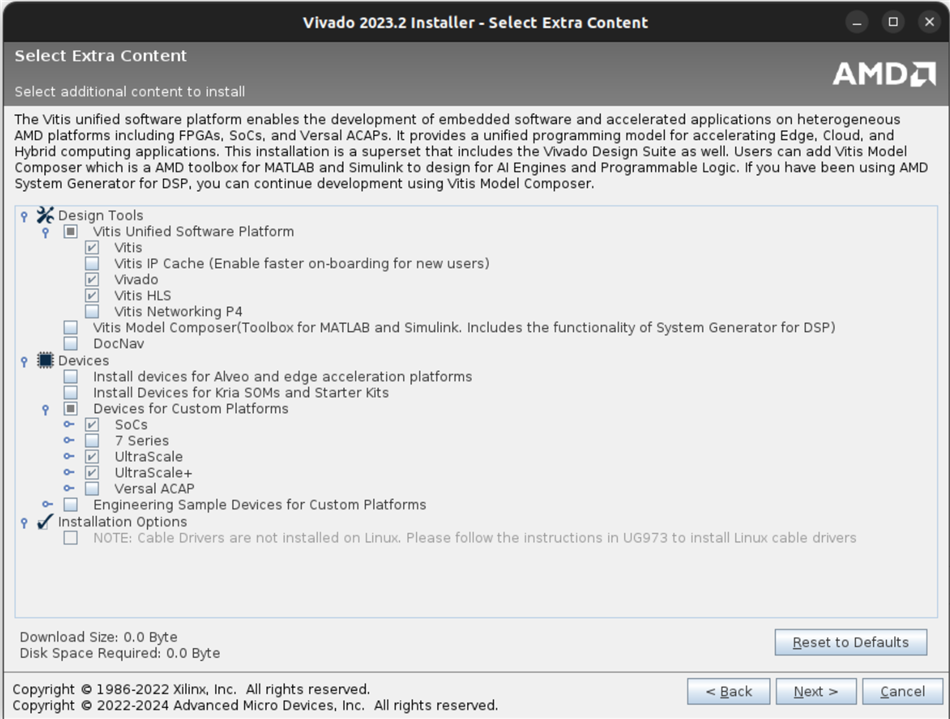Cancel the installation
Image resolution: width=950 pixels, height=719 pixels.
click(x=902, y=691)
